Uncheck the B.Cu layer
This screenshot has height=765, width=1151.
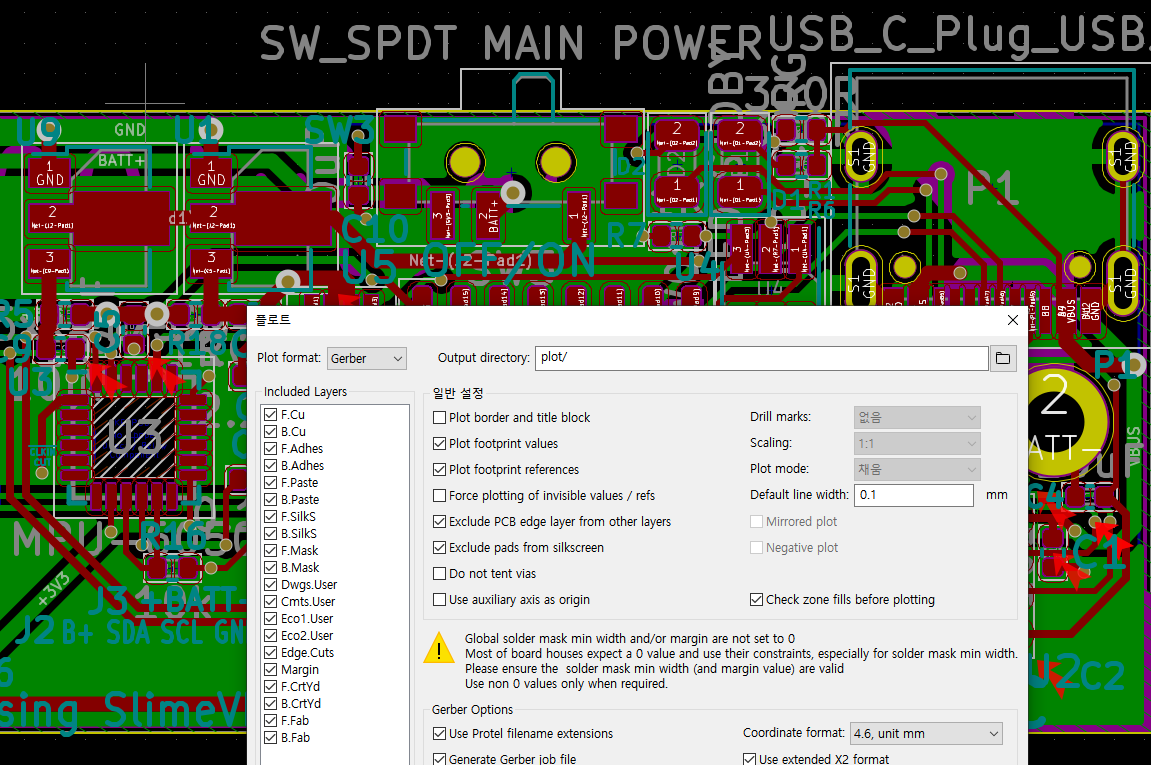click(270, 432)
